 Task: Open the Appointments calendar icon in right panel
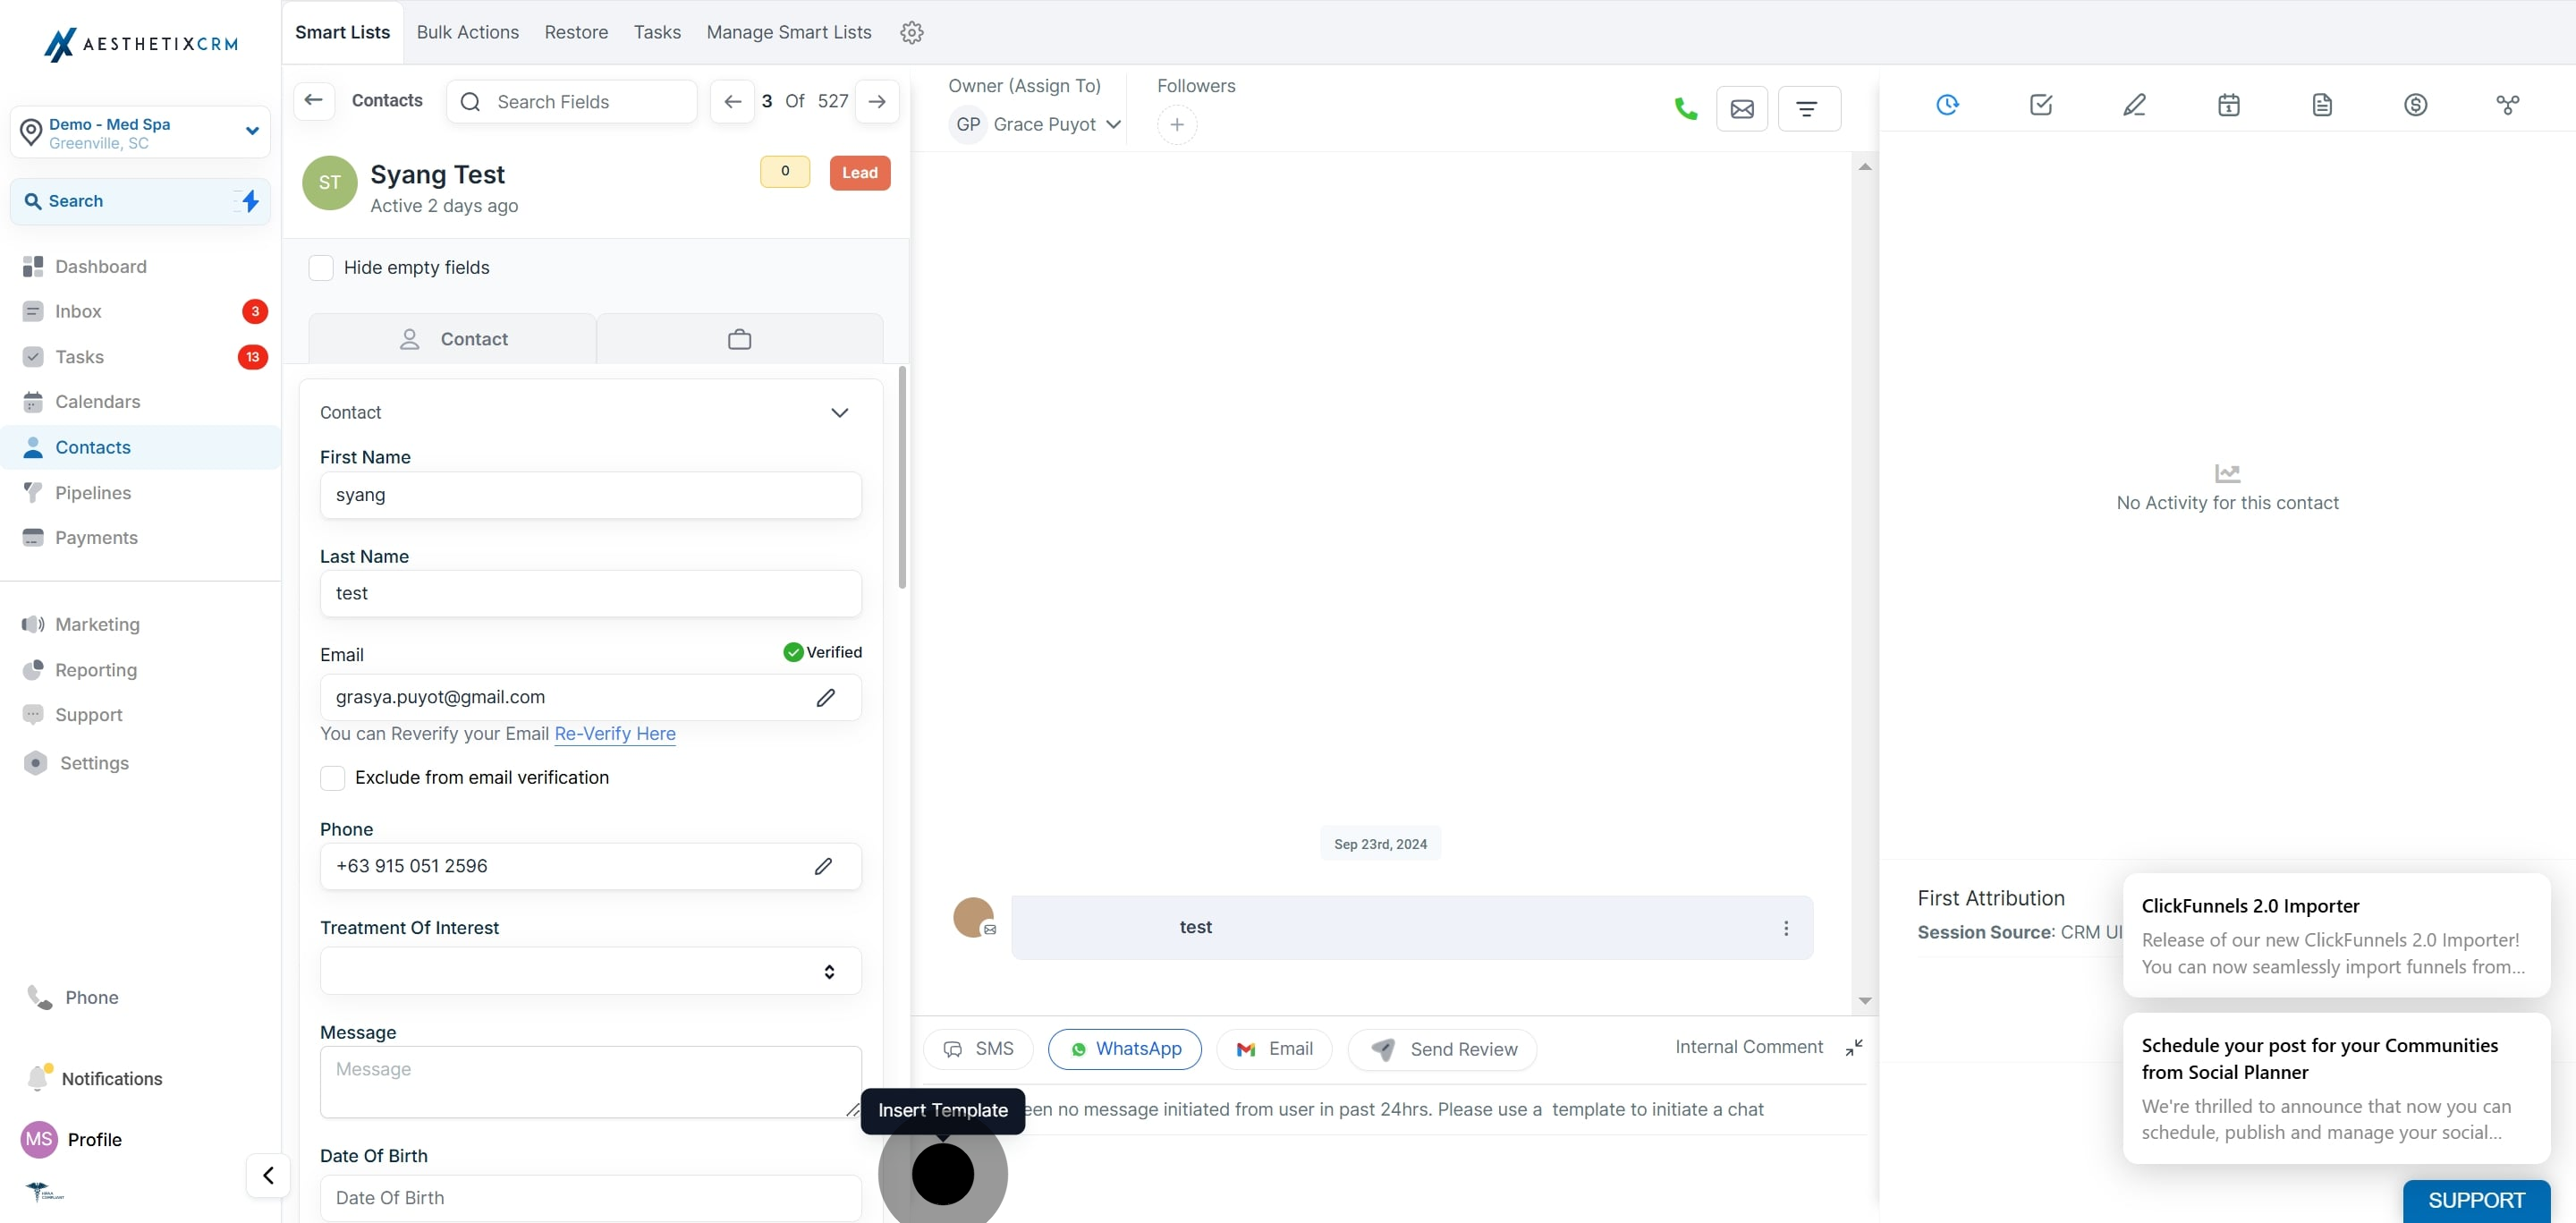coord(2228,104)
